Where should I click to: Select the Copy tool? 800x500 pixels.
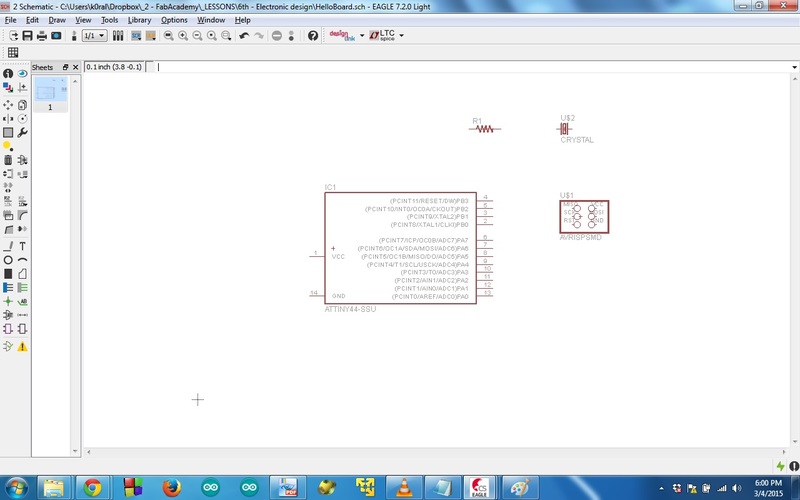[x=22, y=105]
